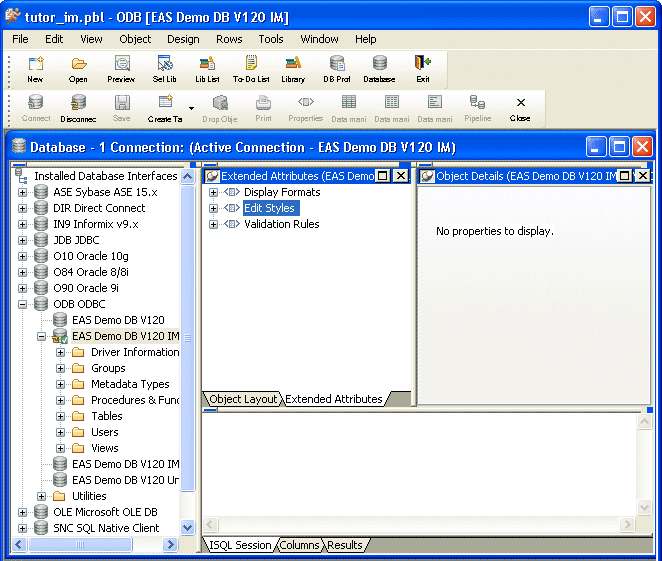Click the Database toolbar icon
This screenshot has width=662, height=561.
380,69
